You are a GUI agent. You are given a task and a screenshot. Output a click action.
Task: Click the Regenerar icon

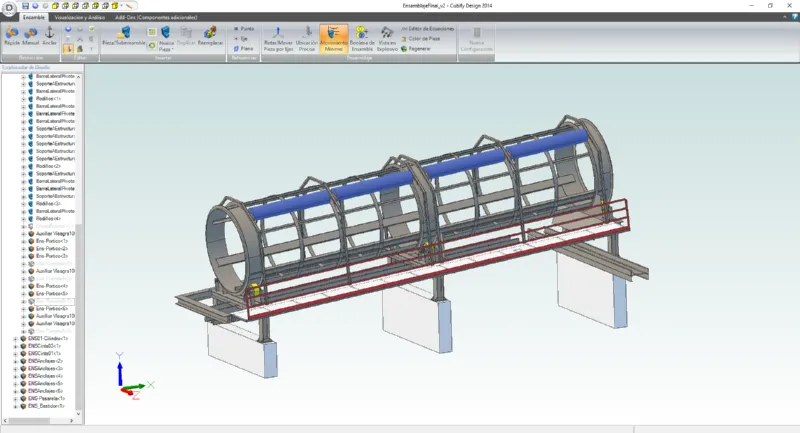pos(420,47)
